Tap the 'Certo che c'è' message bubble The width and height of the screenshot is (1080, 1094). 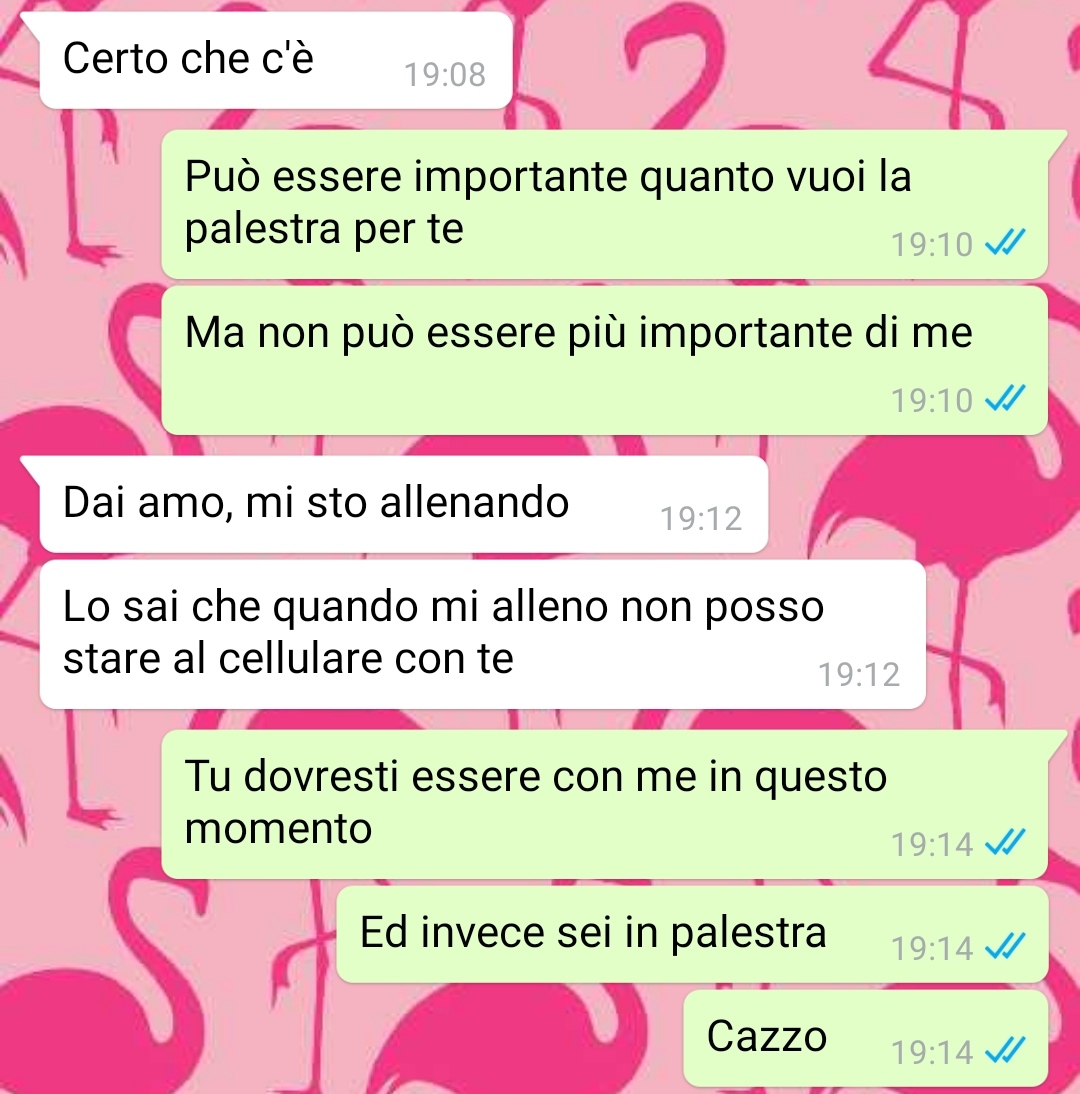tap(276, 60)
